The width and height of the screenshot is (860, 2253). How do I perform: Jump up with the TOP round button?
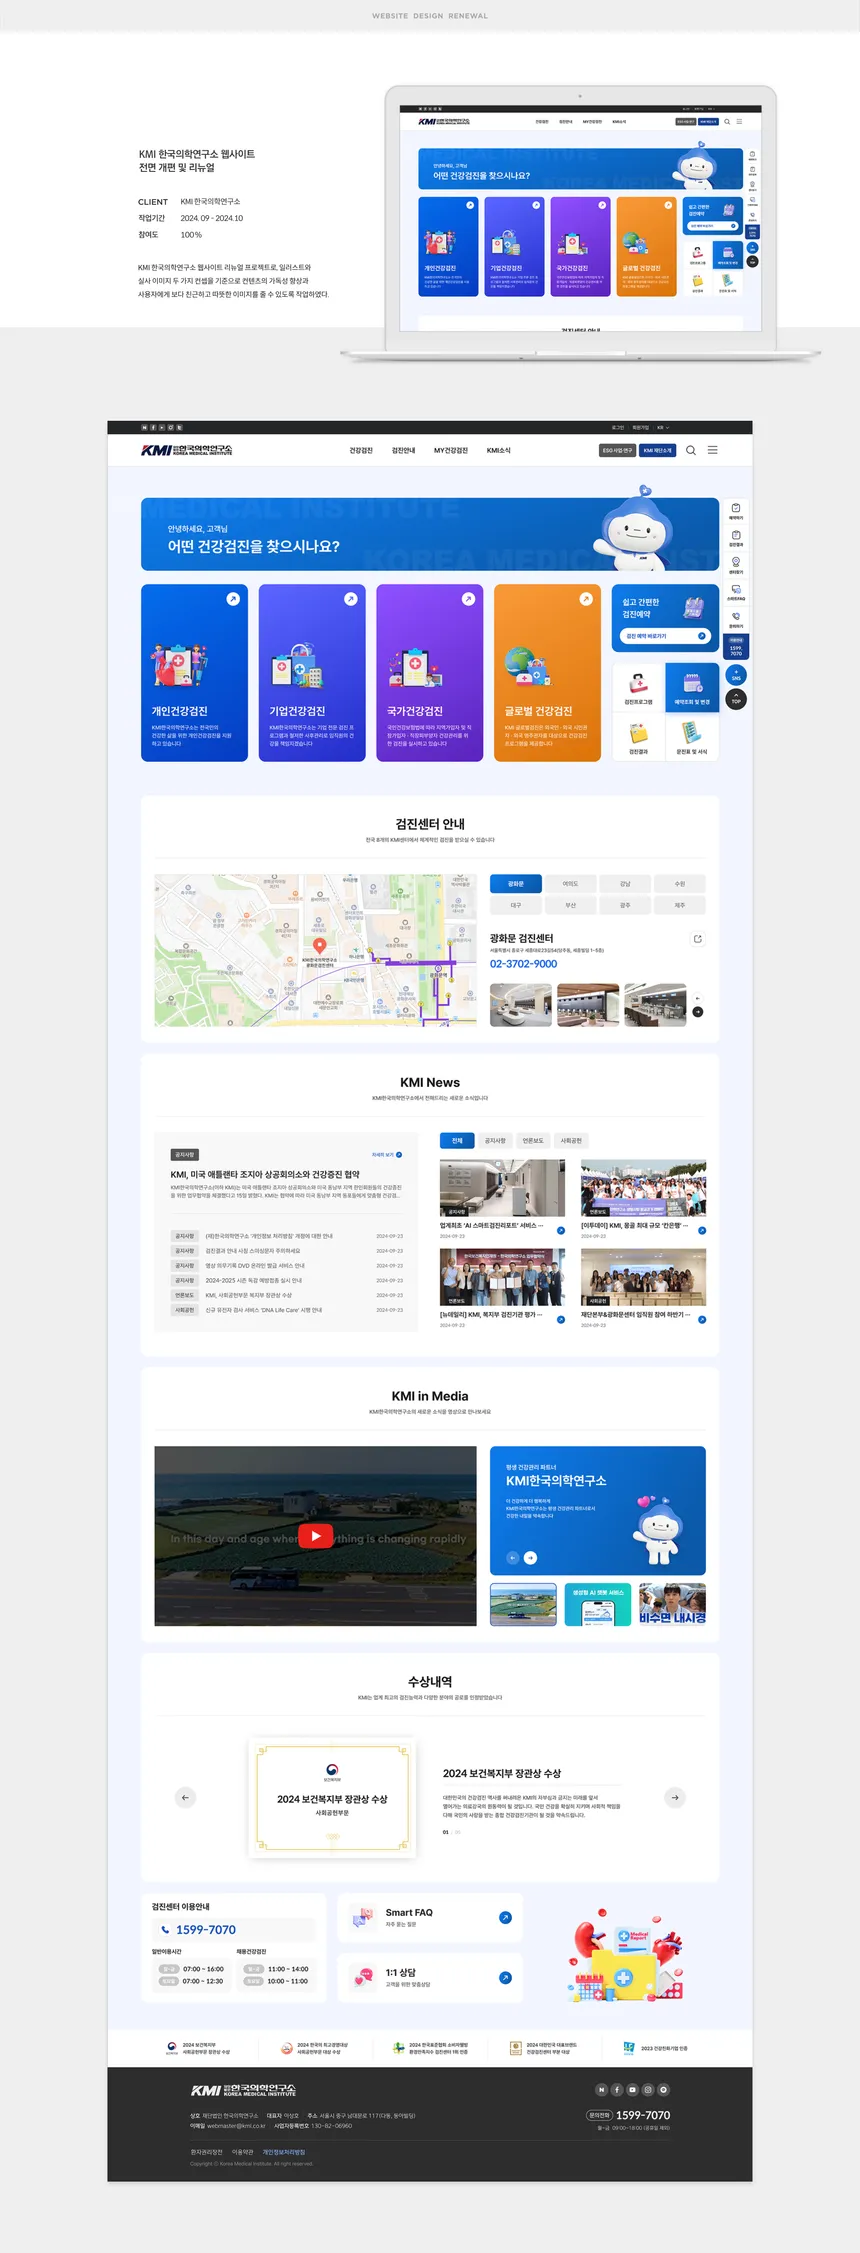pyautogui.click(x=736, y=698)
